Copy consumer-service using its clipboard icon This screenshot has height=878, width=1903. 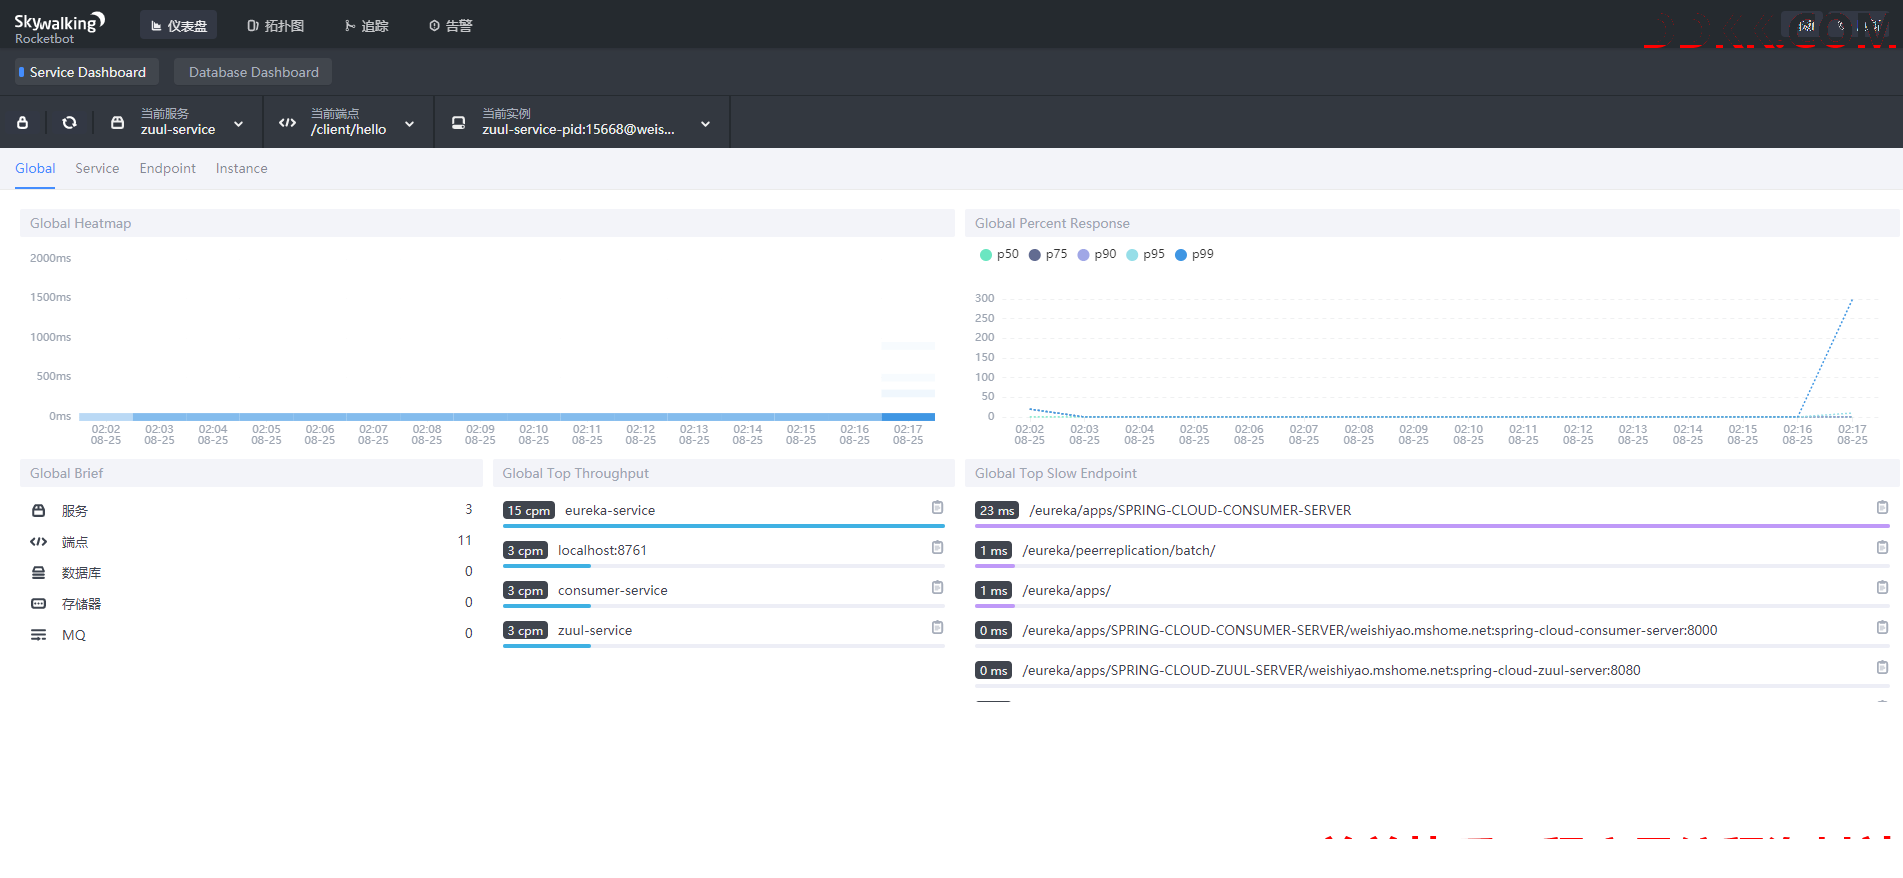[937, 587]
